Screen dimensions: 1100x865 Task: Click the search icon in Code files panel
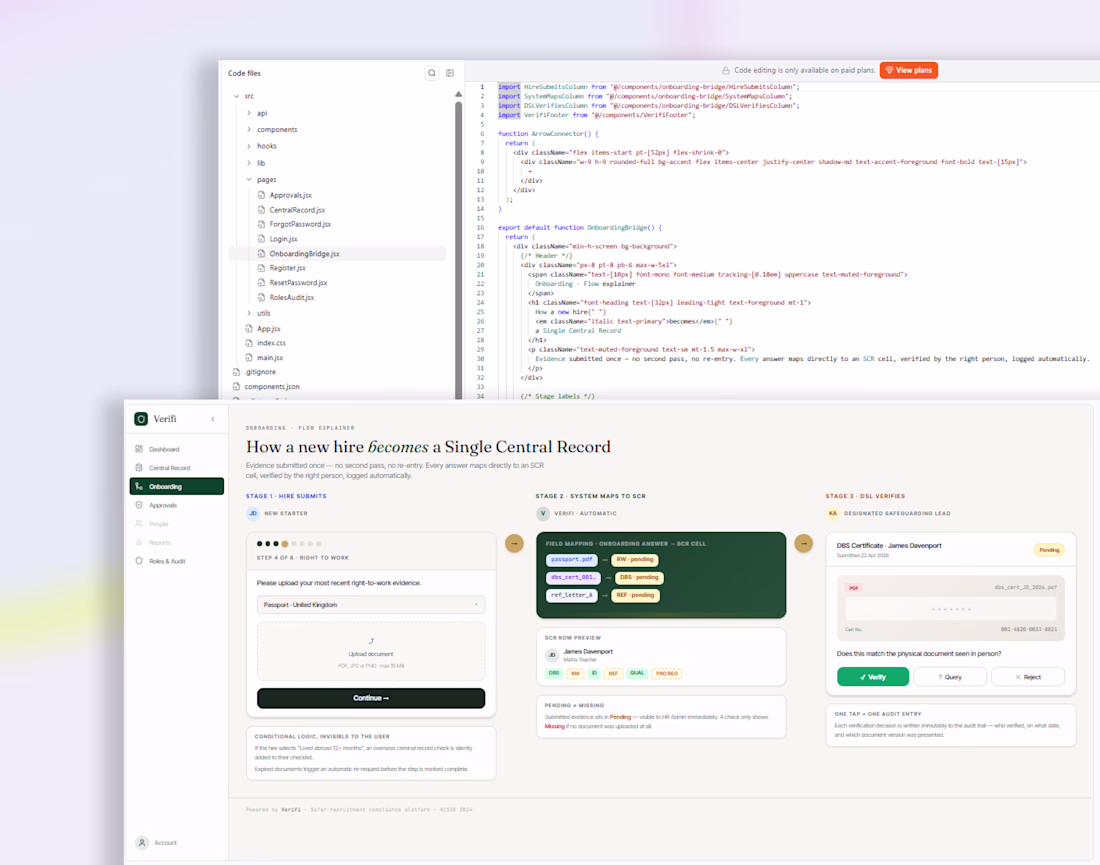click(x=432, y=73)
